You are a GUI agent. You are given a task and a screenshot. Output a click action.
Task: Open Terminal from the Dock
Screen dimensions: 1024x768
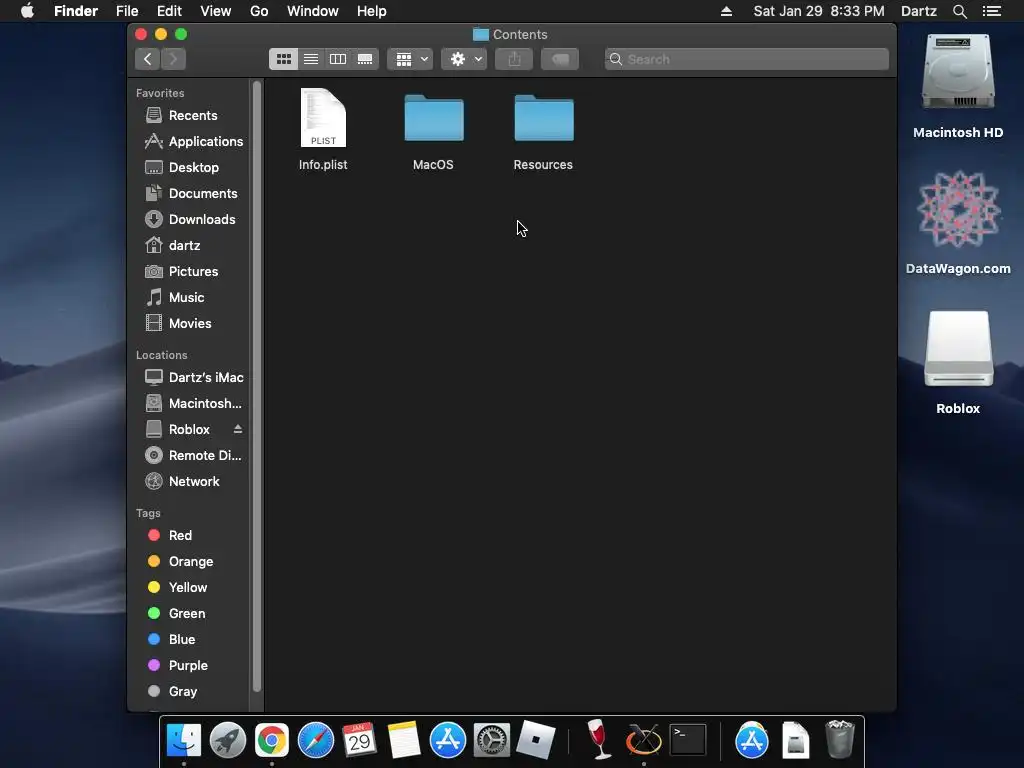[x=688, y=740]
